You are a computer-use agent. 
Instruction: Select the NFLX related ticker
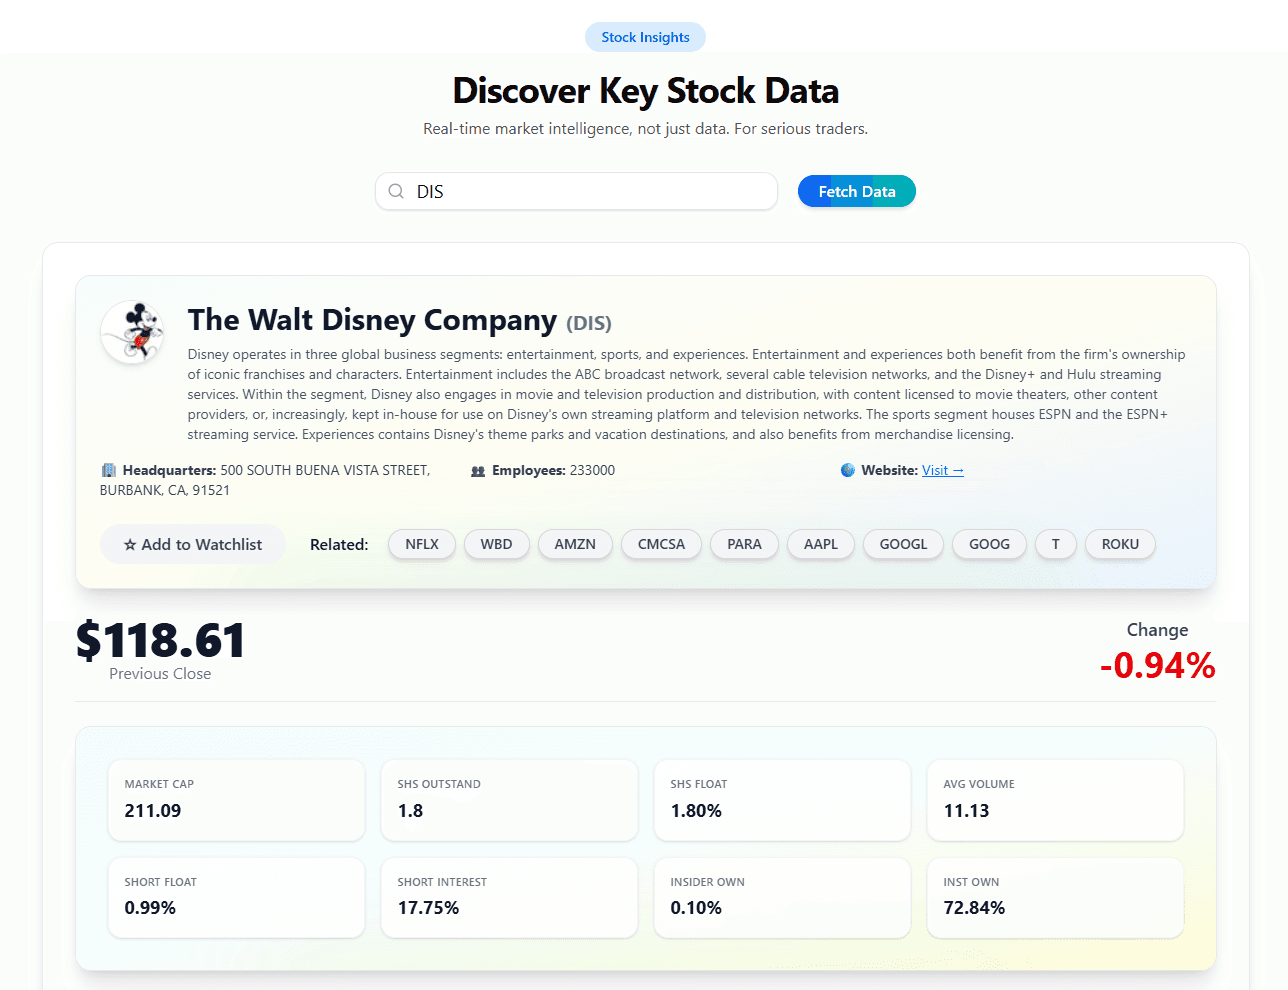click(x=422, y=544)
